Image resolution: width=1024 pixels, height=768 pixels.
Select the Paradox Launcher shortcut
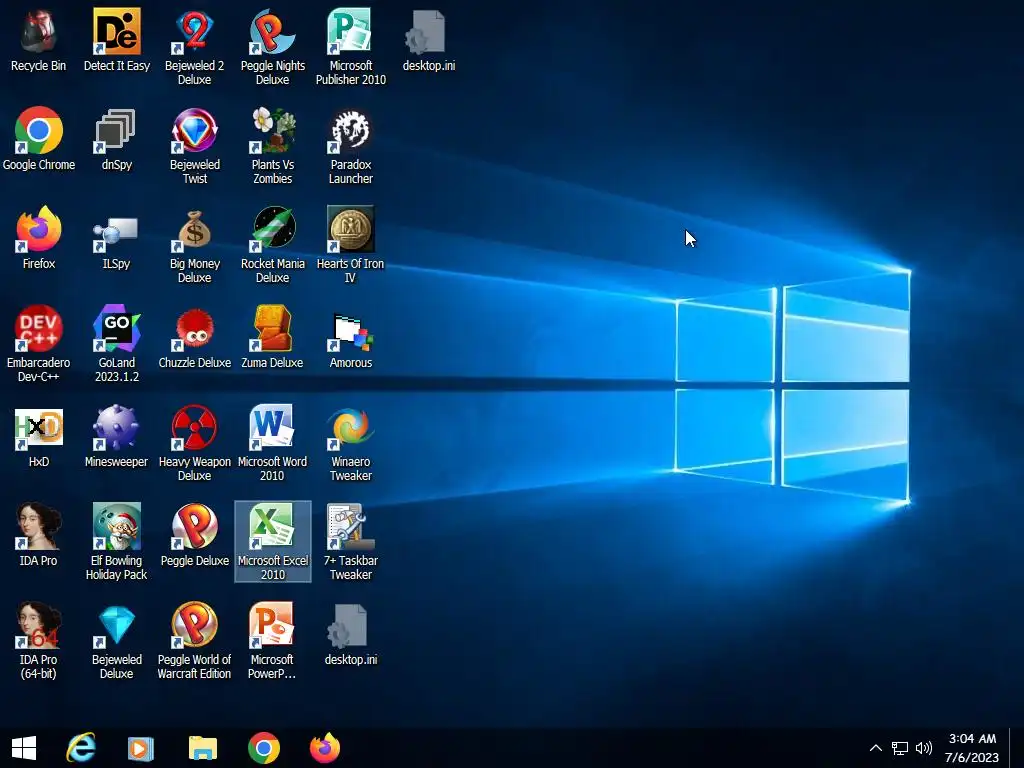(x=351, y=146)
